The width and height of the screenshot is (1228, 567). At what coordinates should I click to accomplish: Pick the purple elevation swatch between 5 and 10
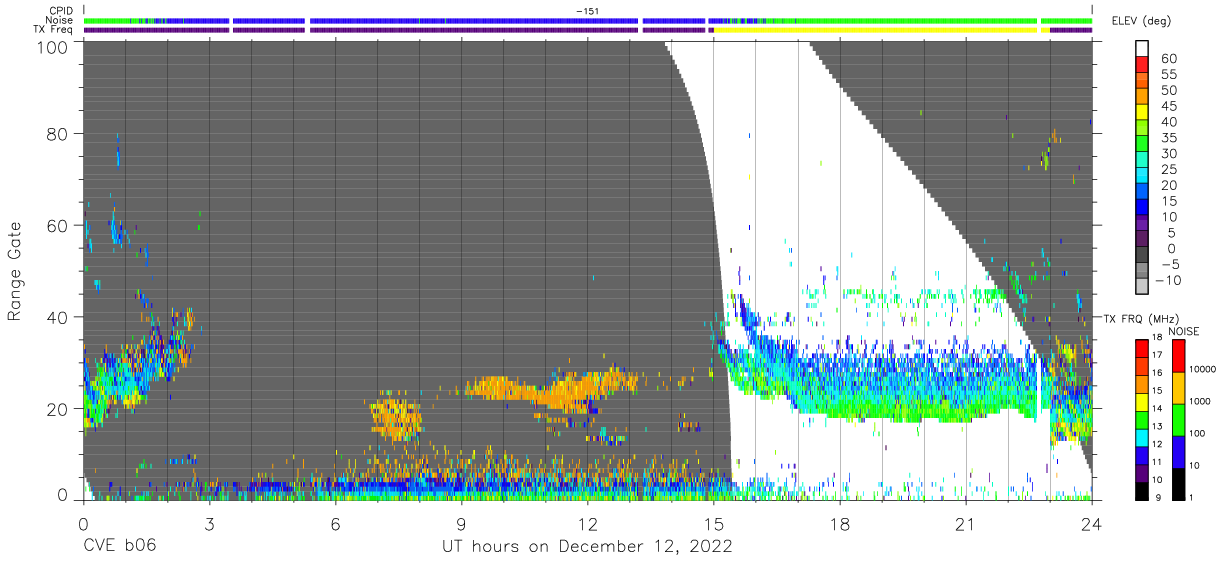[x=1142, y=223]
